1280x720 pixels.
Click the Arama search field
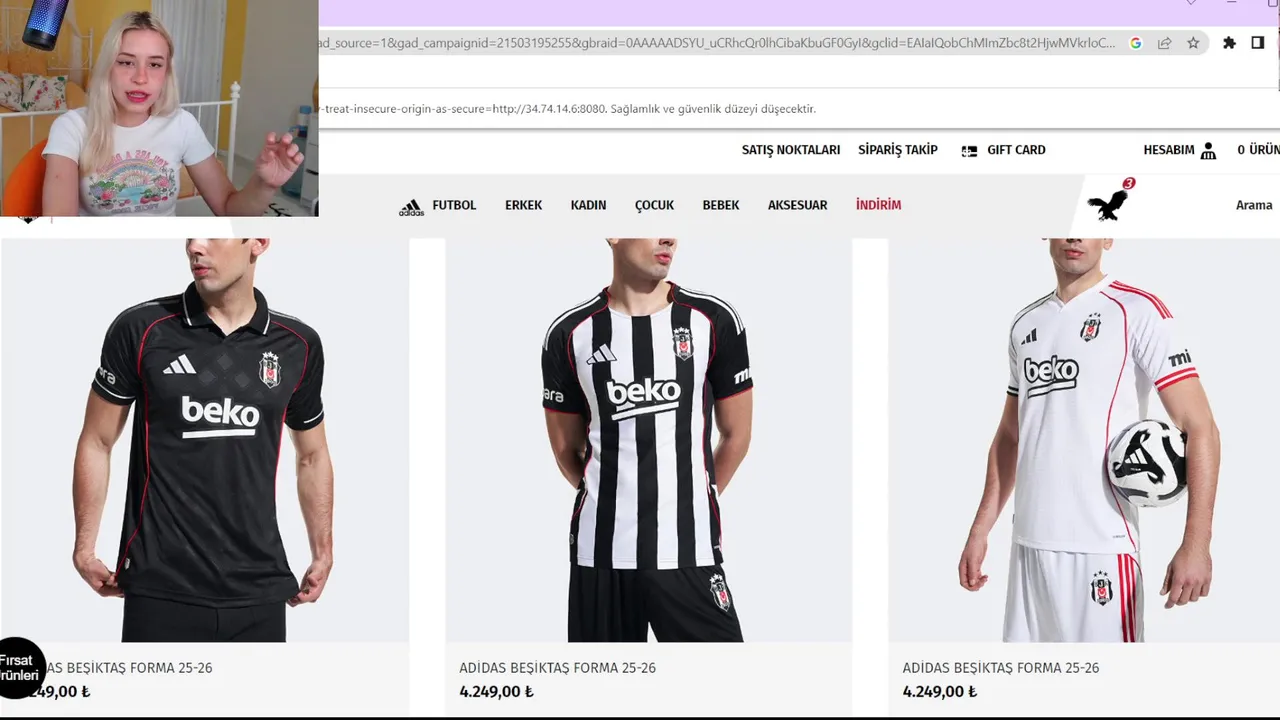pos(1254,205)
